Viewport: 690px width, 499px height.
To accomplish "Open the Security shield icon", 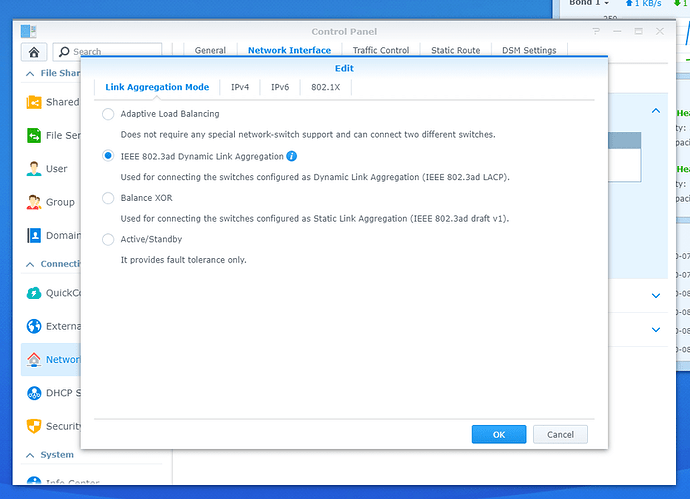I will 34,426.
